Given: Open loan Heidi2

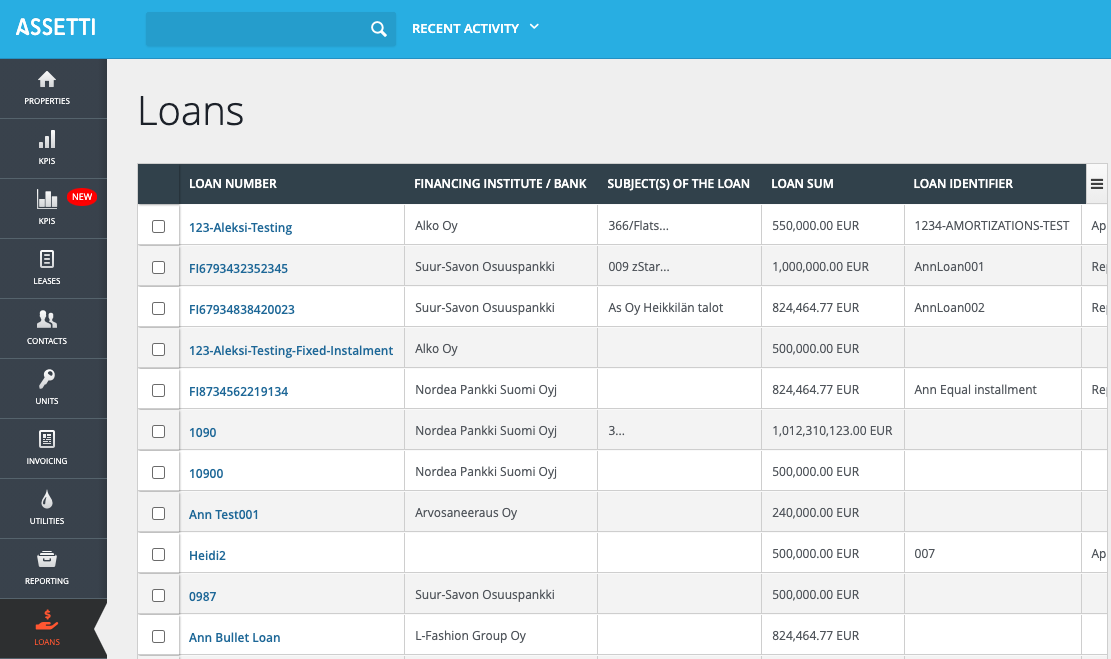Looking at the screenshot, I should click(207, 556).
